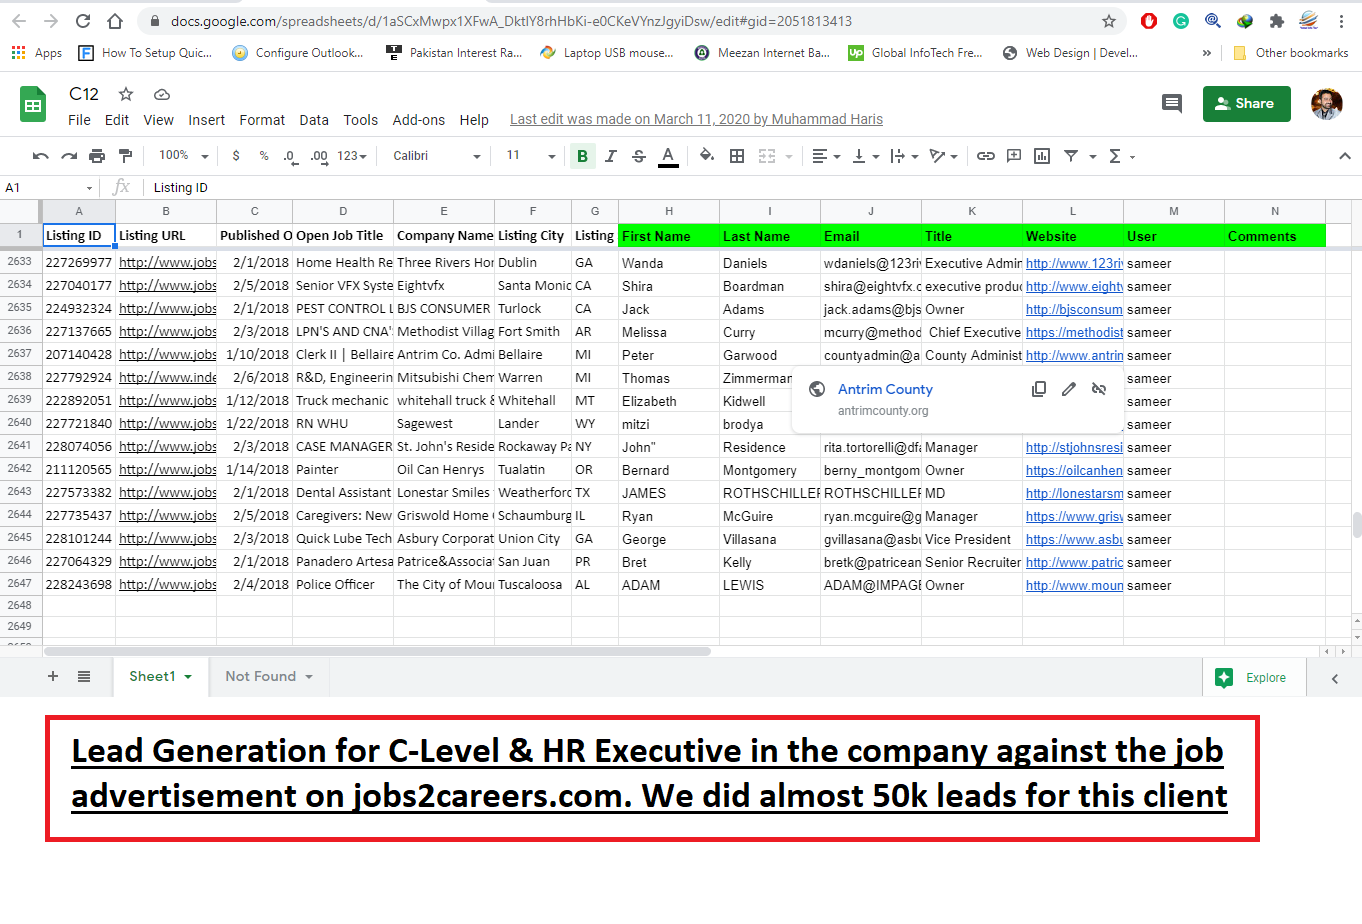The image size is (1362, 924).
Task: Open the View menu
Action: pyautogui.click(x=158, y=120)
